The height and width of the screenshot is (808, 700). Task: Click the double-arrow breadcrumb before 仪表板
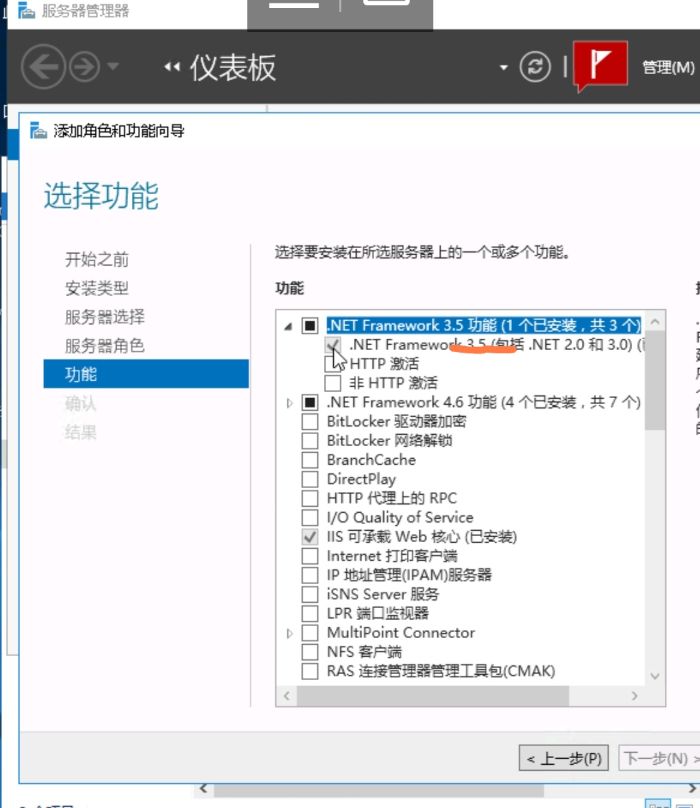tap(172, 66)
